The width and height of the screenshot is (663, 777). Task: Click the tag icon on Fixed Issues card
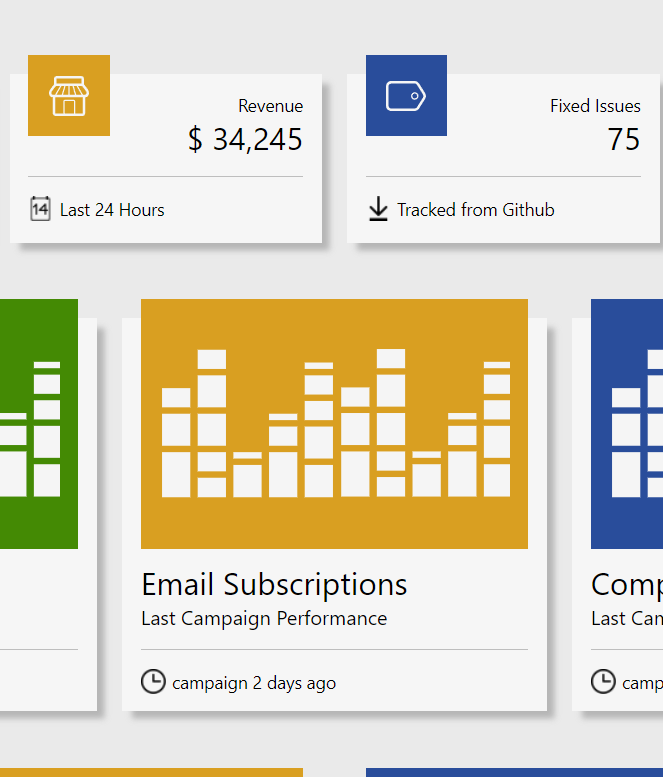pyautogui.click(x=406, y=96)
